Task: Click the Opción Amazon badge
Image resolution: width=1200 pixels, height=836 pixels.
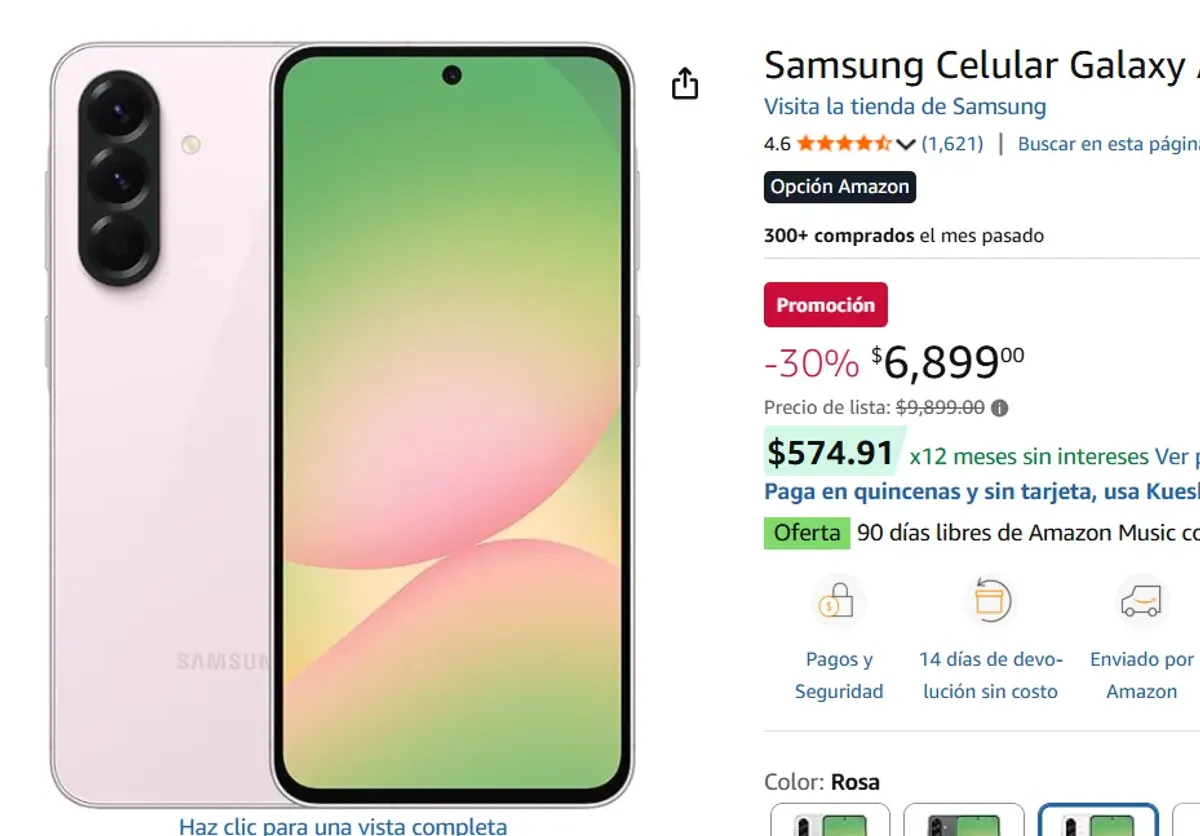Action: [x=839, y=187]
